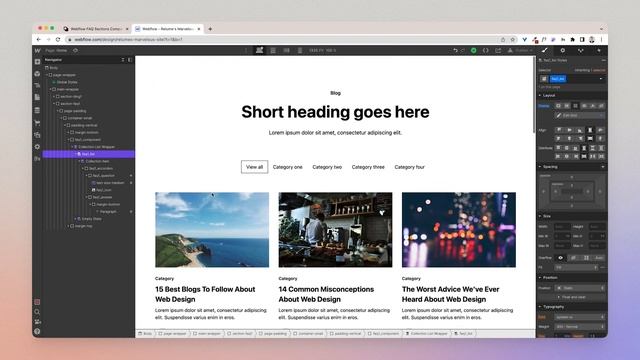This screenshot has width=640, height=360.
Task: Click the share icon in top bar
Action: (498, 50)
